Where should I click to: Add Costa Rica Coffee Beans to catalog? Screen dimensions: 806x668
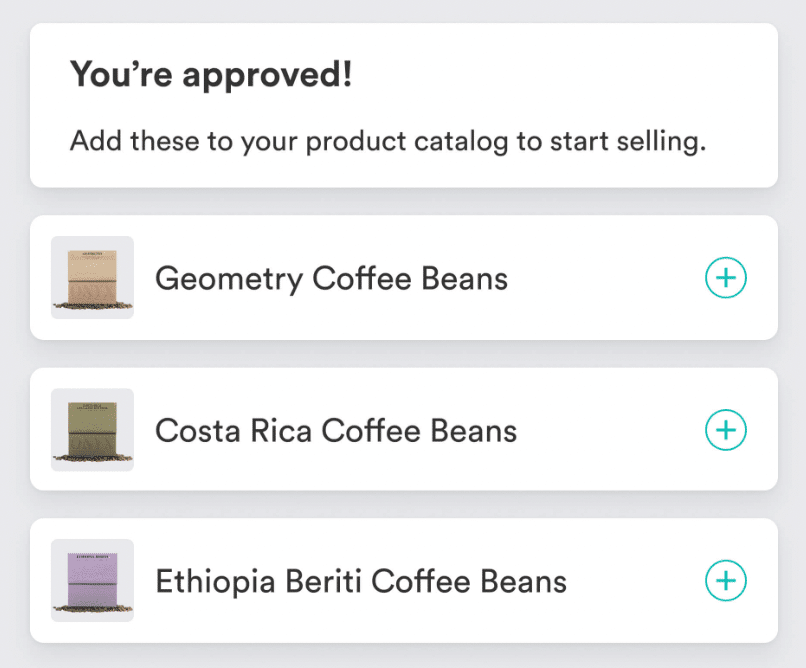726,430
